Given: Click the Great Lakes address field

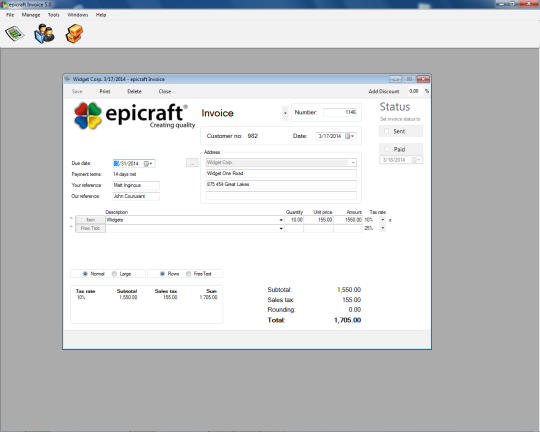Looking at the screenshot, I should (281, 184).
